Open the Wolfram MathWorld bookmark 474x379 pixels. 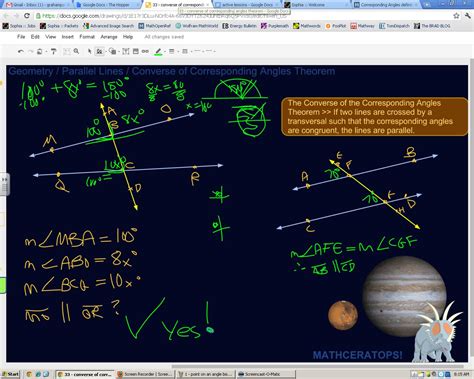pyautogui.click(x=197, y=26)
